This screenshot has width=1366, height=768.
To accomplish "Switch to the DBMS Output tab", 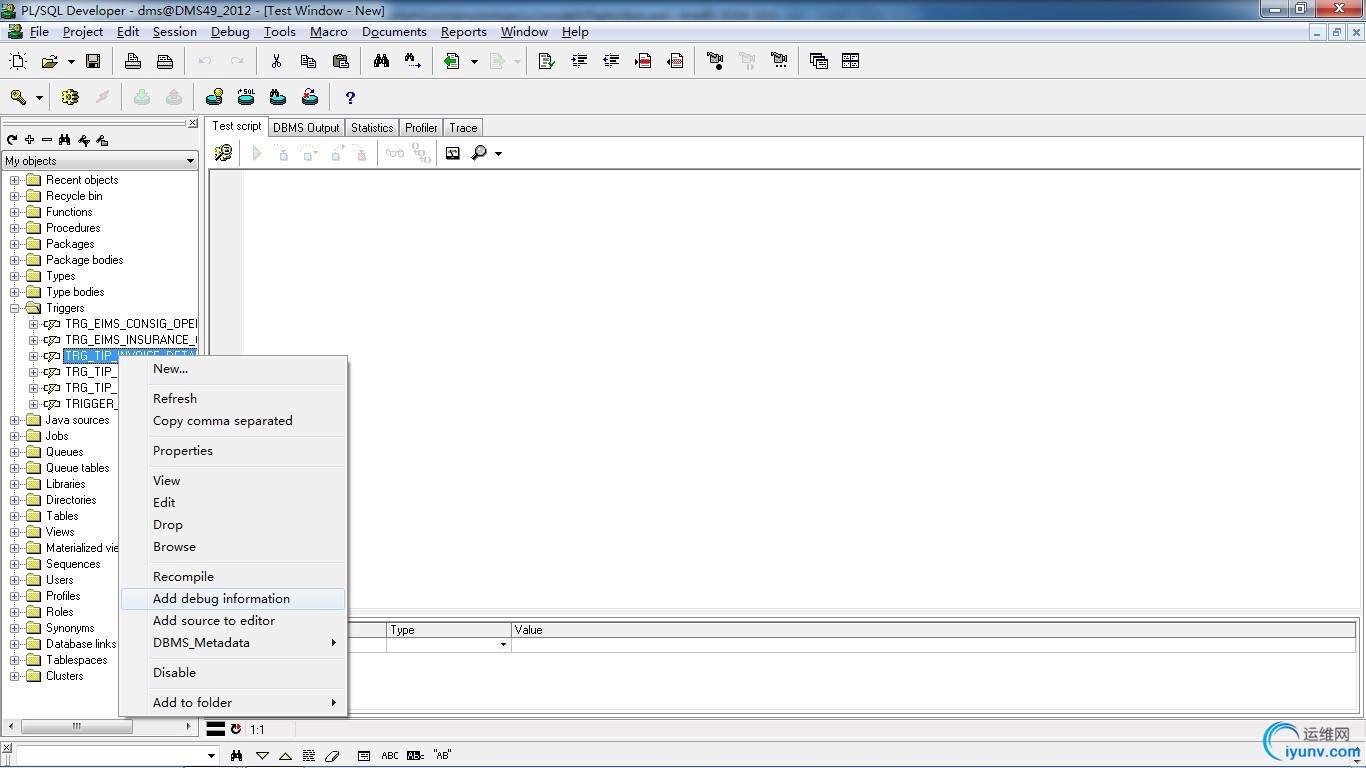I will tap(306, 128).
